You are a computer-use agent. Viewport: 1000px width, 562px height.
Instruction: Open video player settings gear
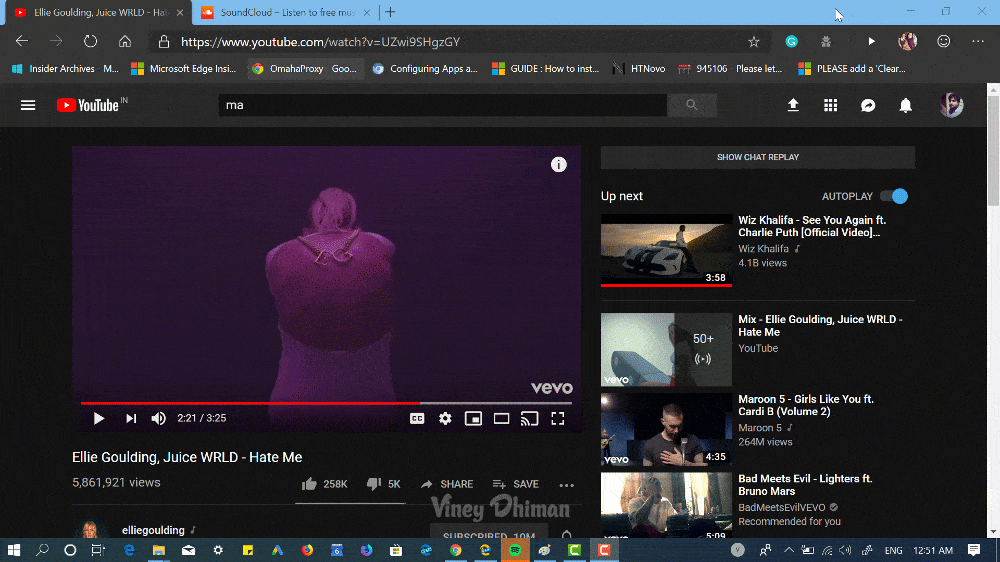click(x=445, y=418)
